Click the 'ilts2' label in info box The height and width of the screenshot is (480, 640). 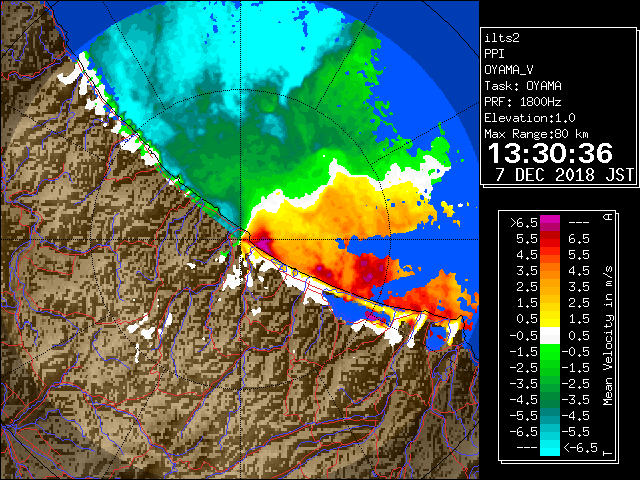tap(502, 38)
